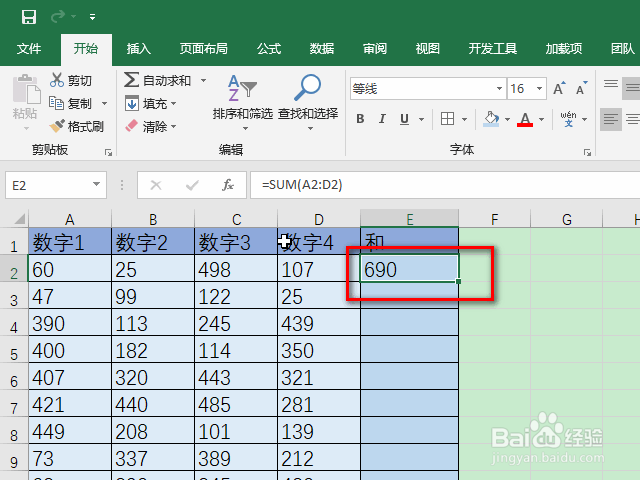The height and width of the screenshot is (480, 640).
Task: Click the 粘贴 paste icon
Action: [26, 89]
